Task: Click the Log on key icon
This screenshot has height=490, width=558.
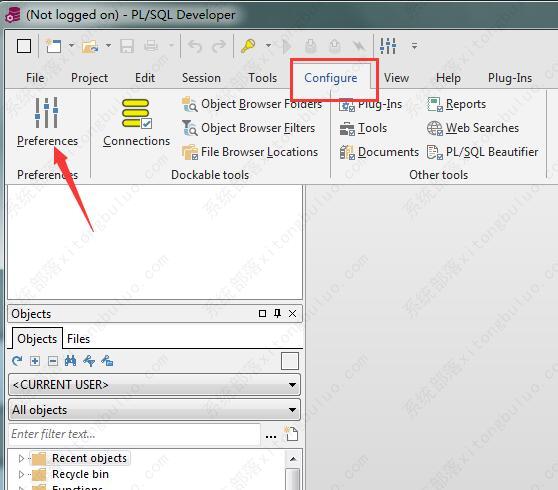Action: click(248, 46)
